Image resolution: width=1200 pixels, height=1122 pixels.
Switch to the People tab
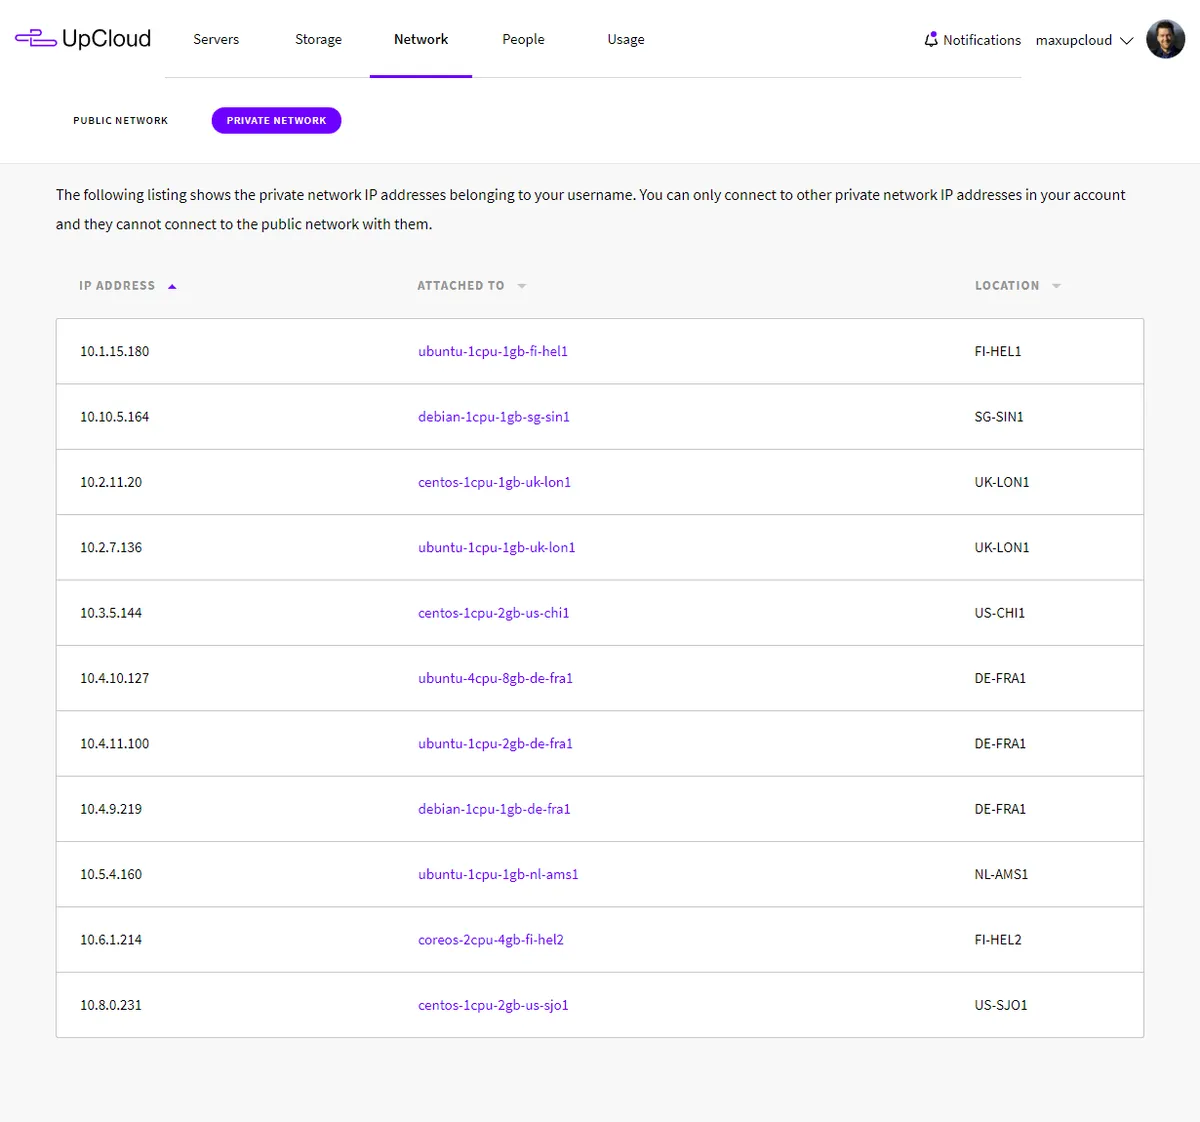pos(523,40)
